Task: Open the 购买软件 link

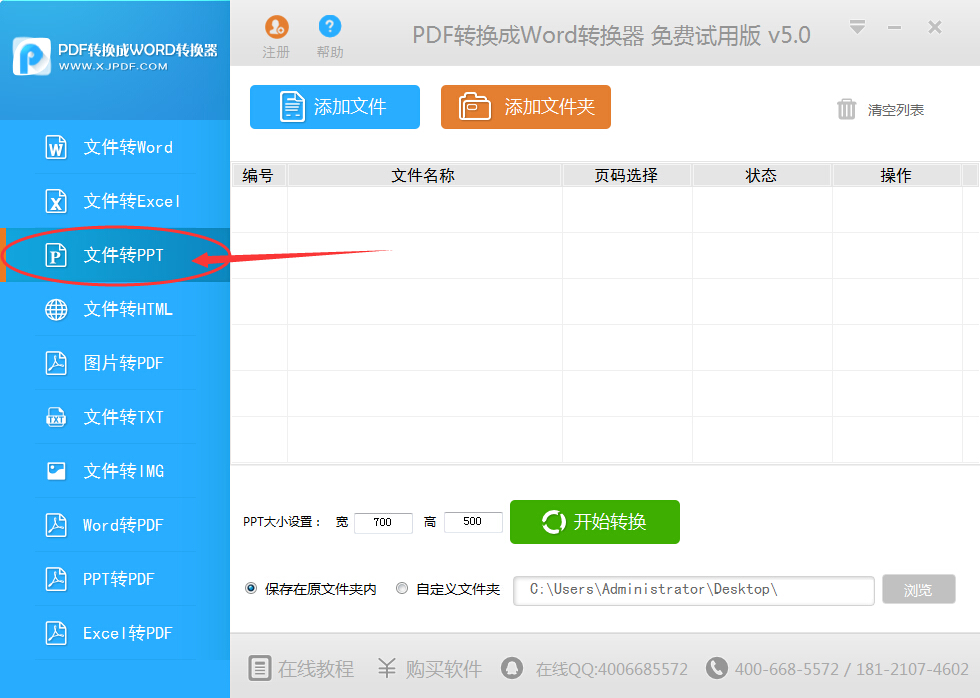Action: 444,669
